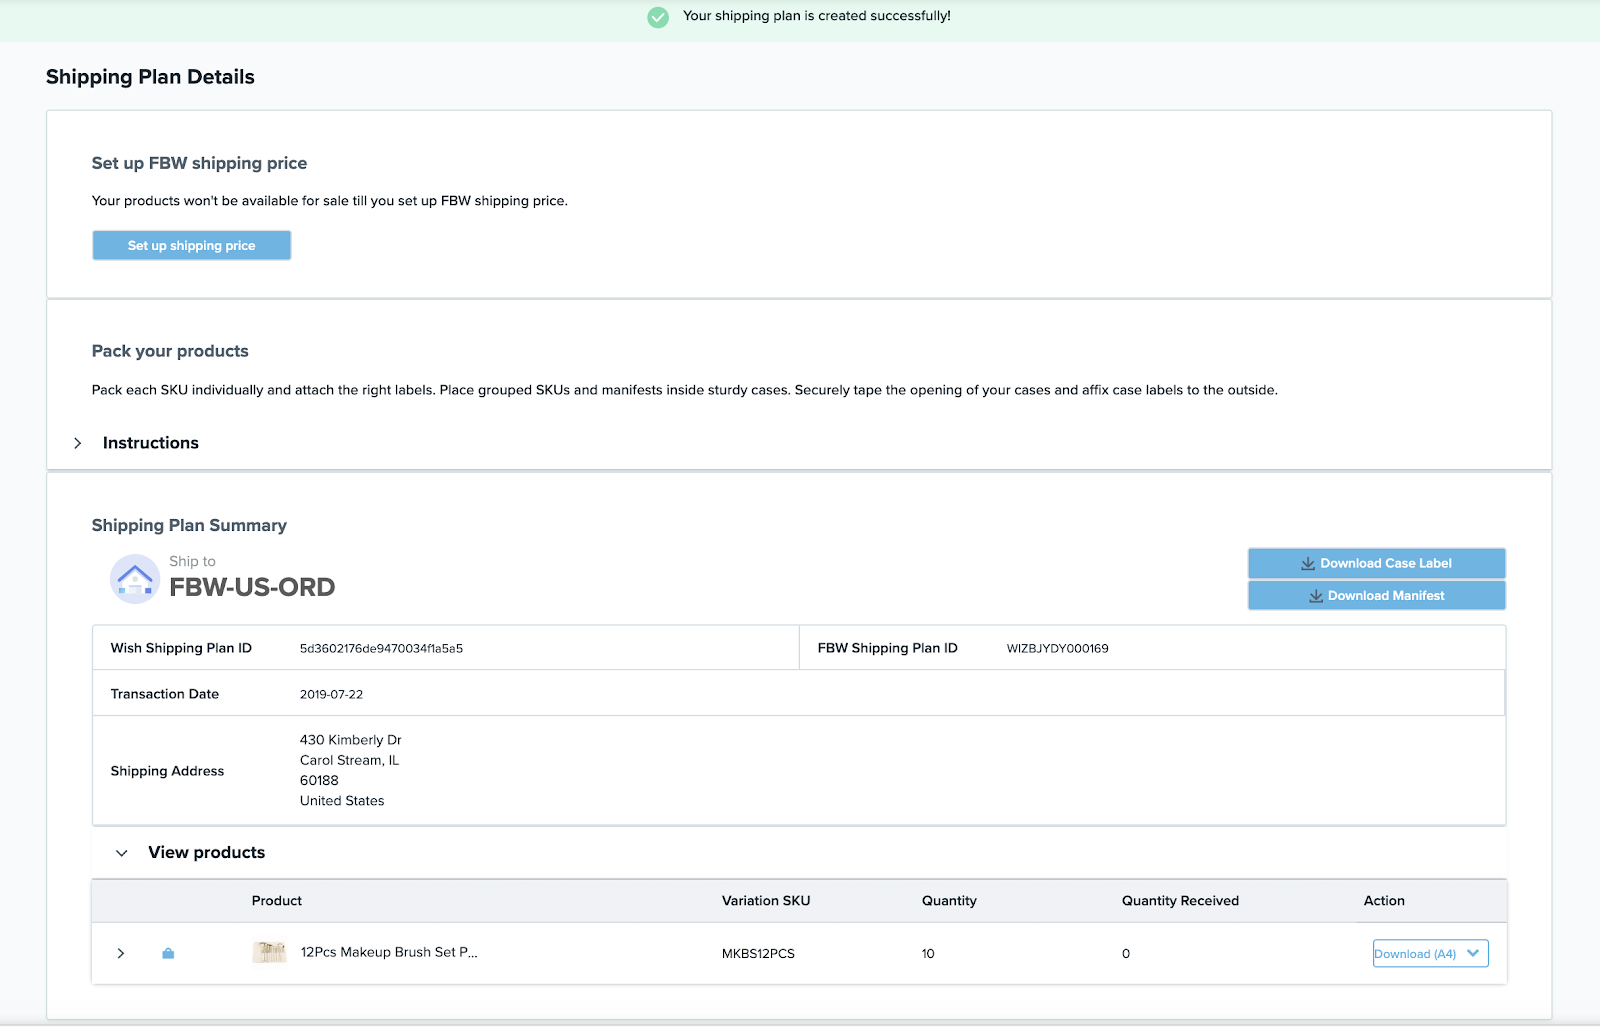The height and width of the screenshot is (1027, 1600).
Task: Click Download Case Label button
Action: (x=1377, y=563)
